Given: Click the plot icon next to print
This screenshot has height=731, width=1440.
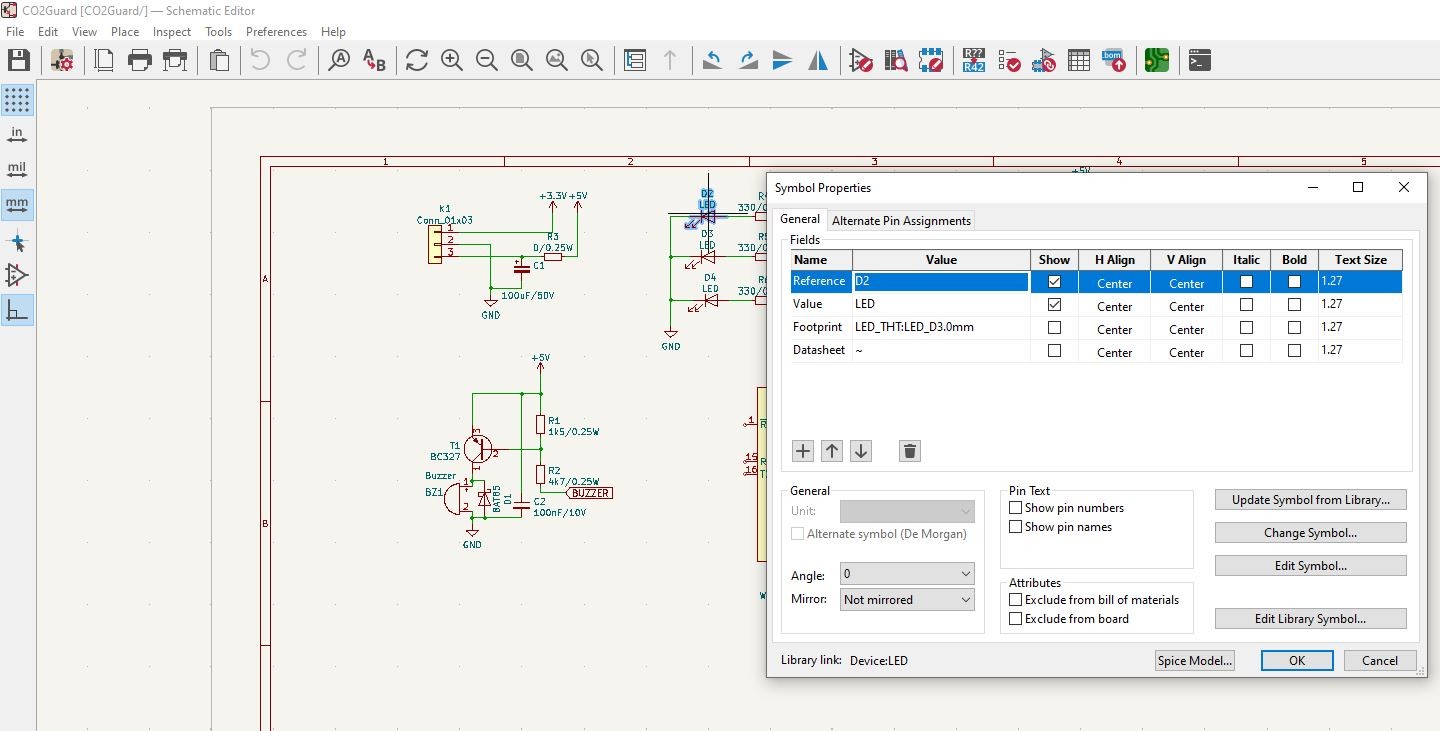Looking at the screenshot, I should click(175, 61).
